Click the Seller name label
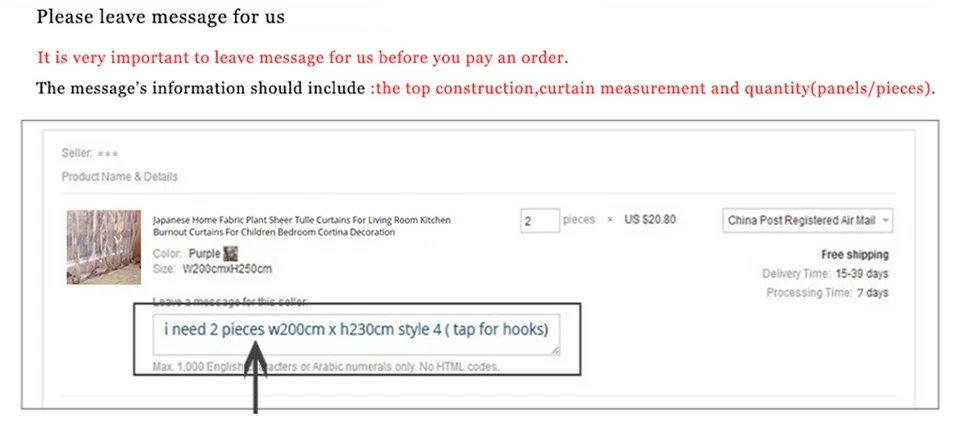The height and width of the screenshot is (421, 960). tap(90, 153)
